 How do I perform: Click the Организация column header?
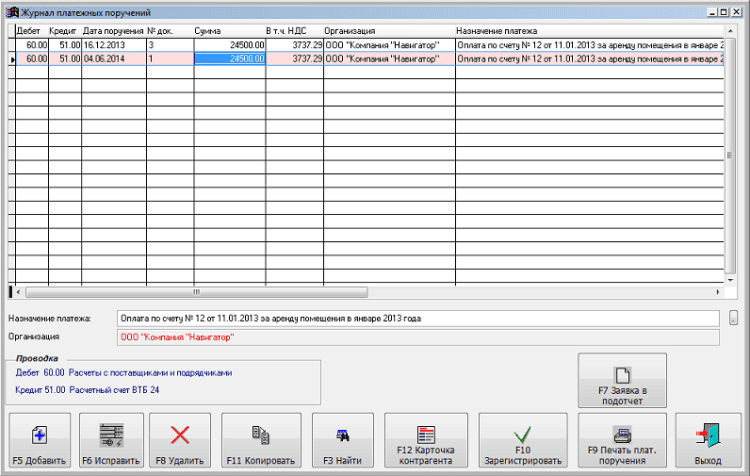pos(389,31)
